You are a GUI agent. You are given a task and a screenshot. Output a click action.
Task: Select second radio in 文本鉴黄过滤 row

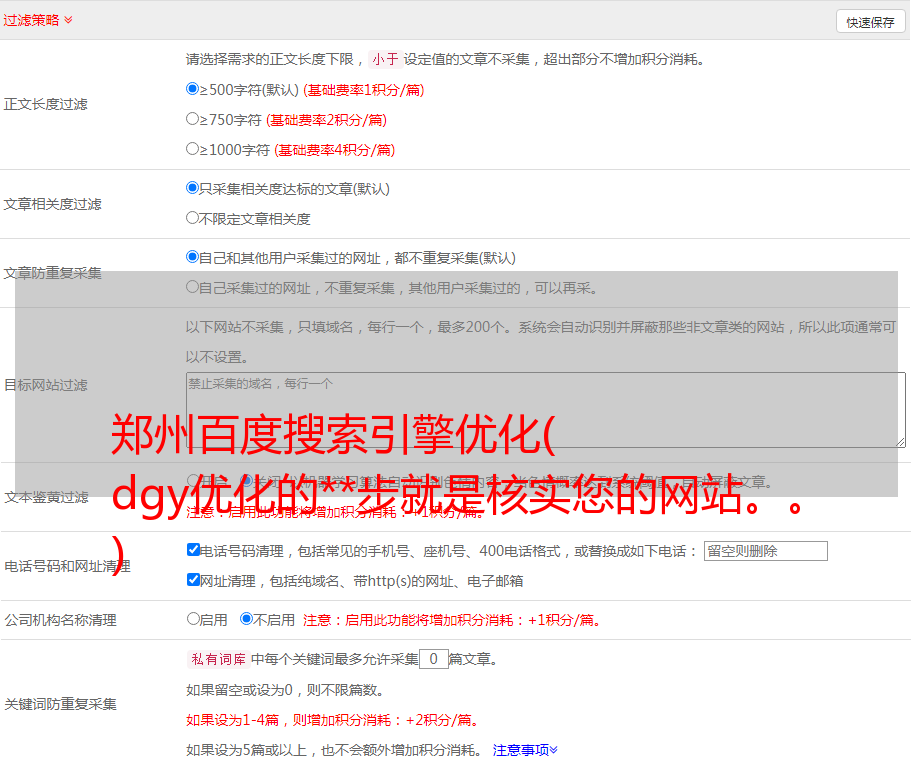pyautogui.click(x=247, y=481)
